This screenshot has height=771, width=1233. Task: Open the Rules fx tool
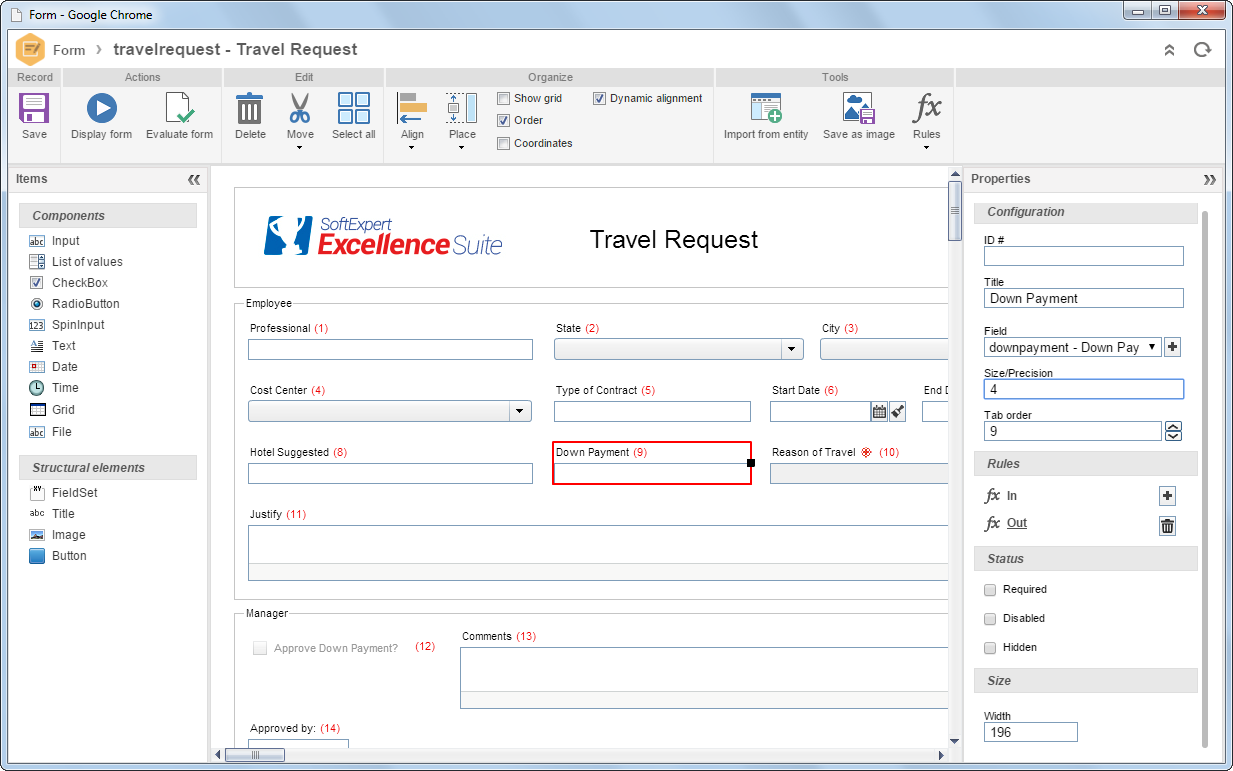tap(927, 108)
